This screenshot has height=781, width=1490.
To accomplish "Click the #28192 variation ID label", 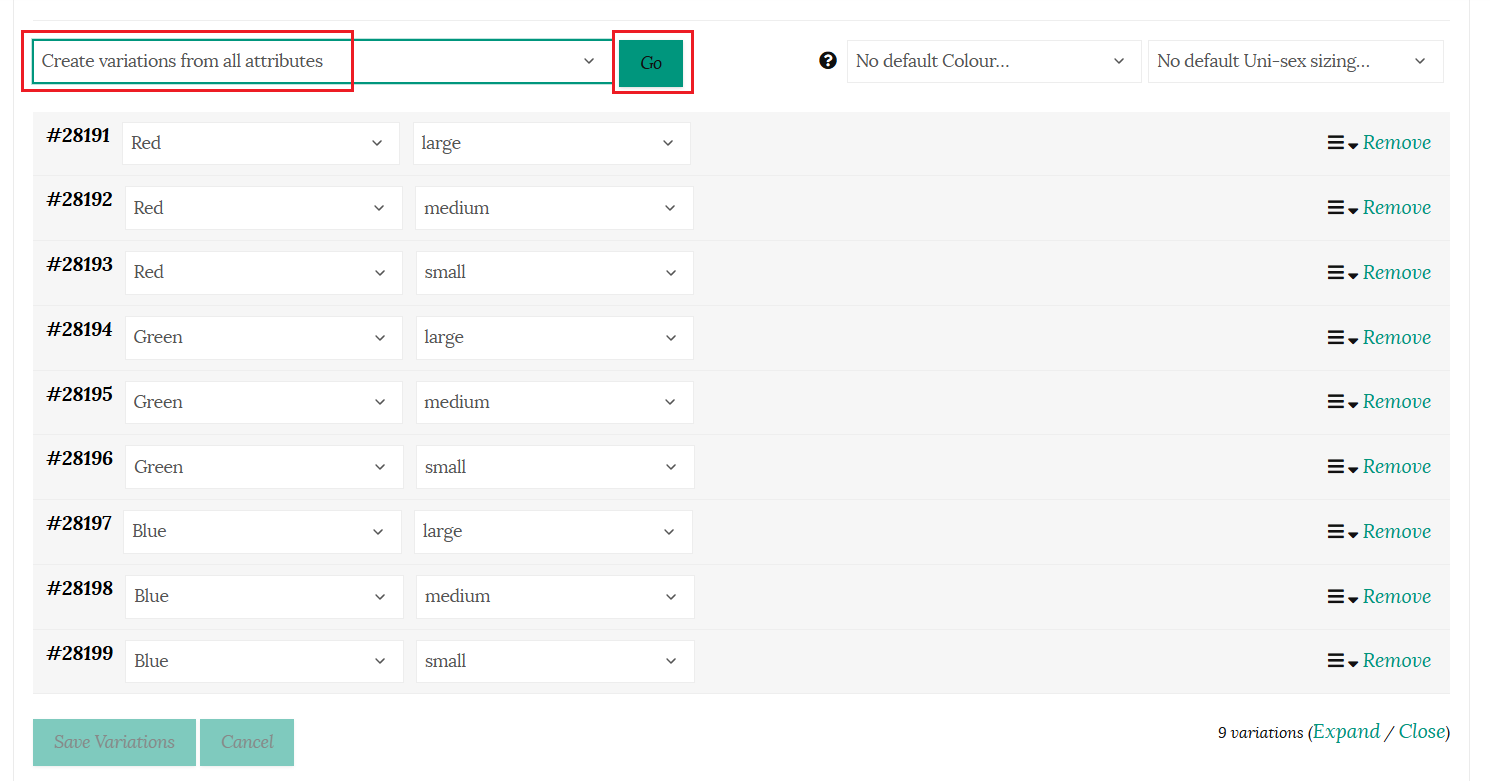I will click(x=80, y=200).
